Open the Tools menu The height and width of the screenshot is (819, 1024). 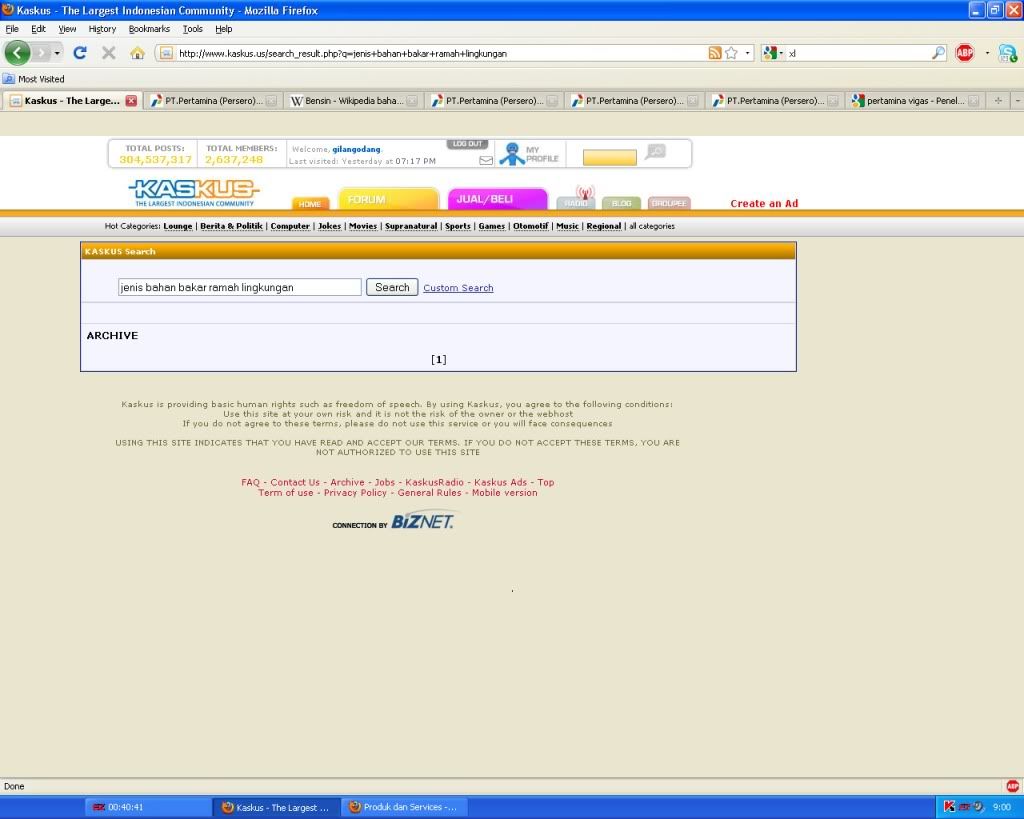[193, 29]
